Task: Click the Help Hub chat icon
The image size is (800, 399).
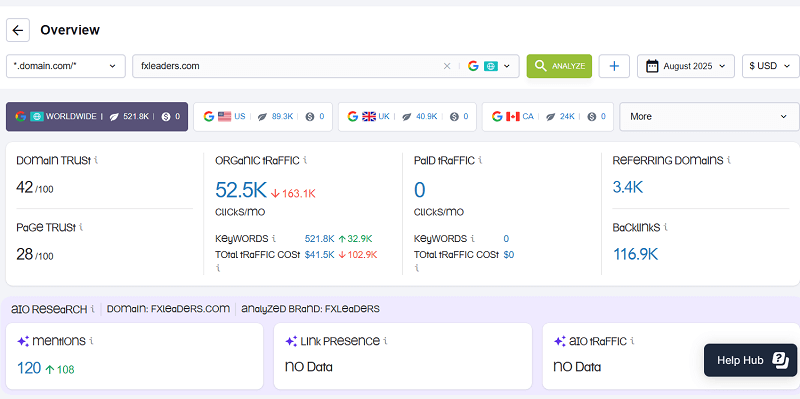Action: (x=781, y=360)
